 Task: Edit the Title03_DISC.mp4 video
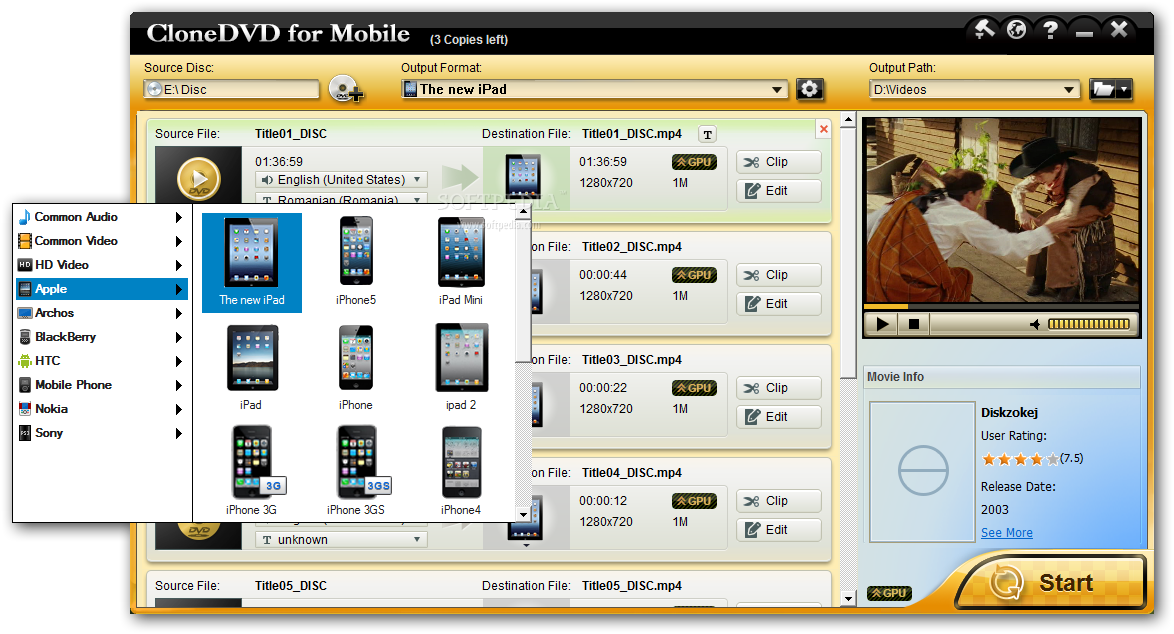coord(779,417)
